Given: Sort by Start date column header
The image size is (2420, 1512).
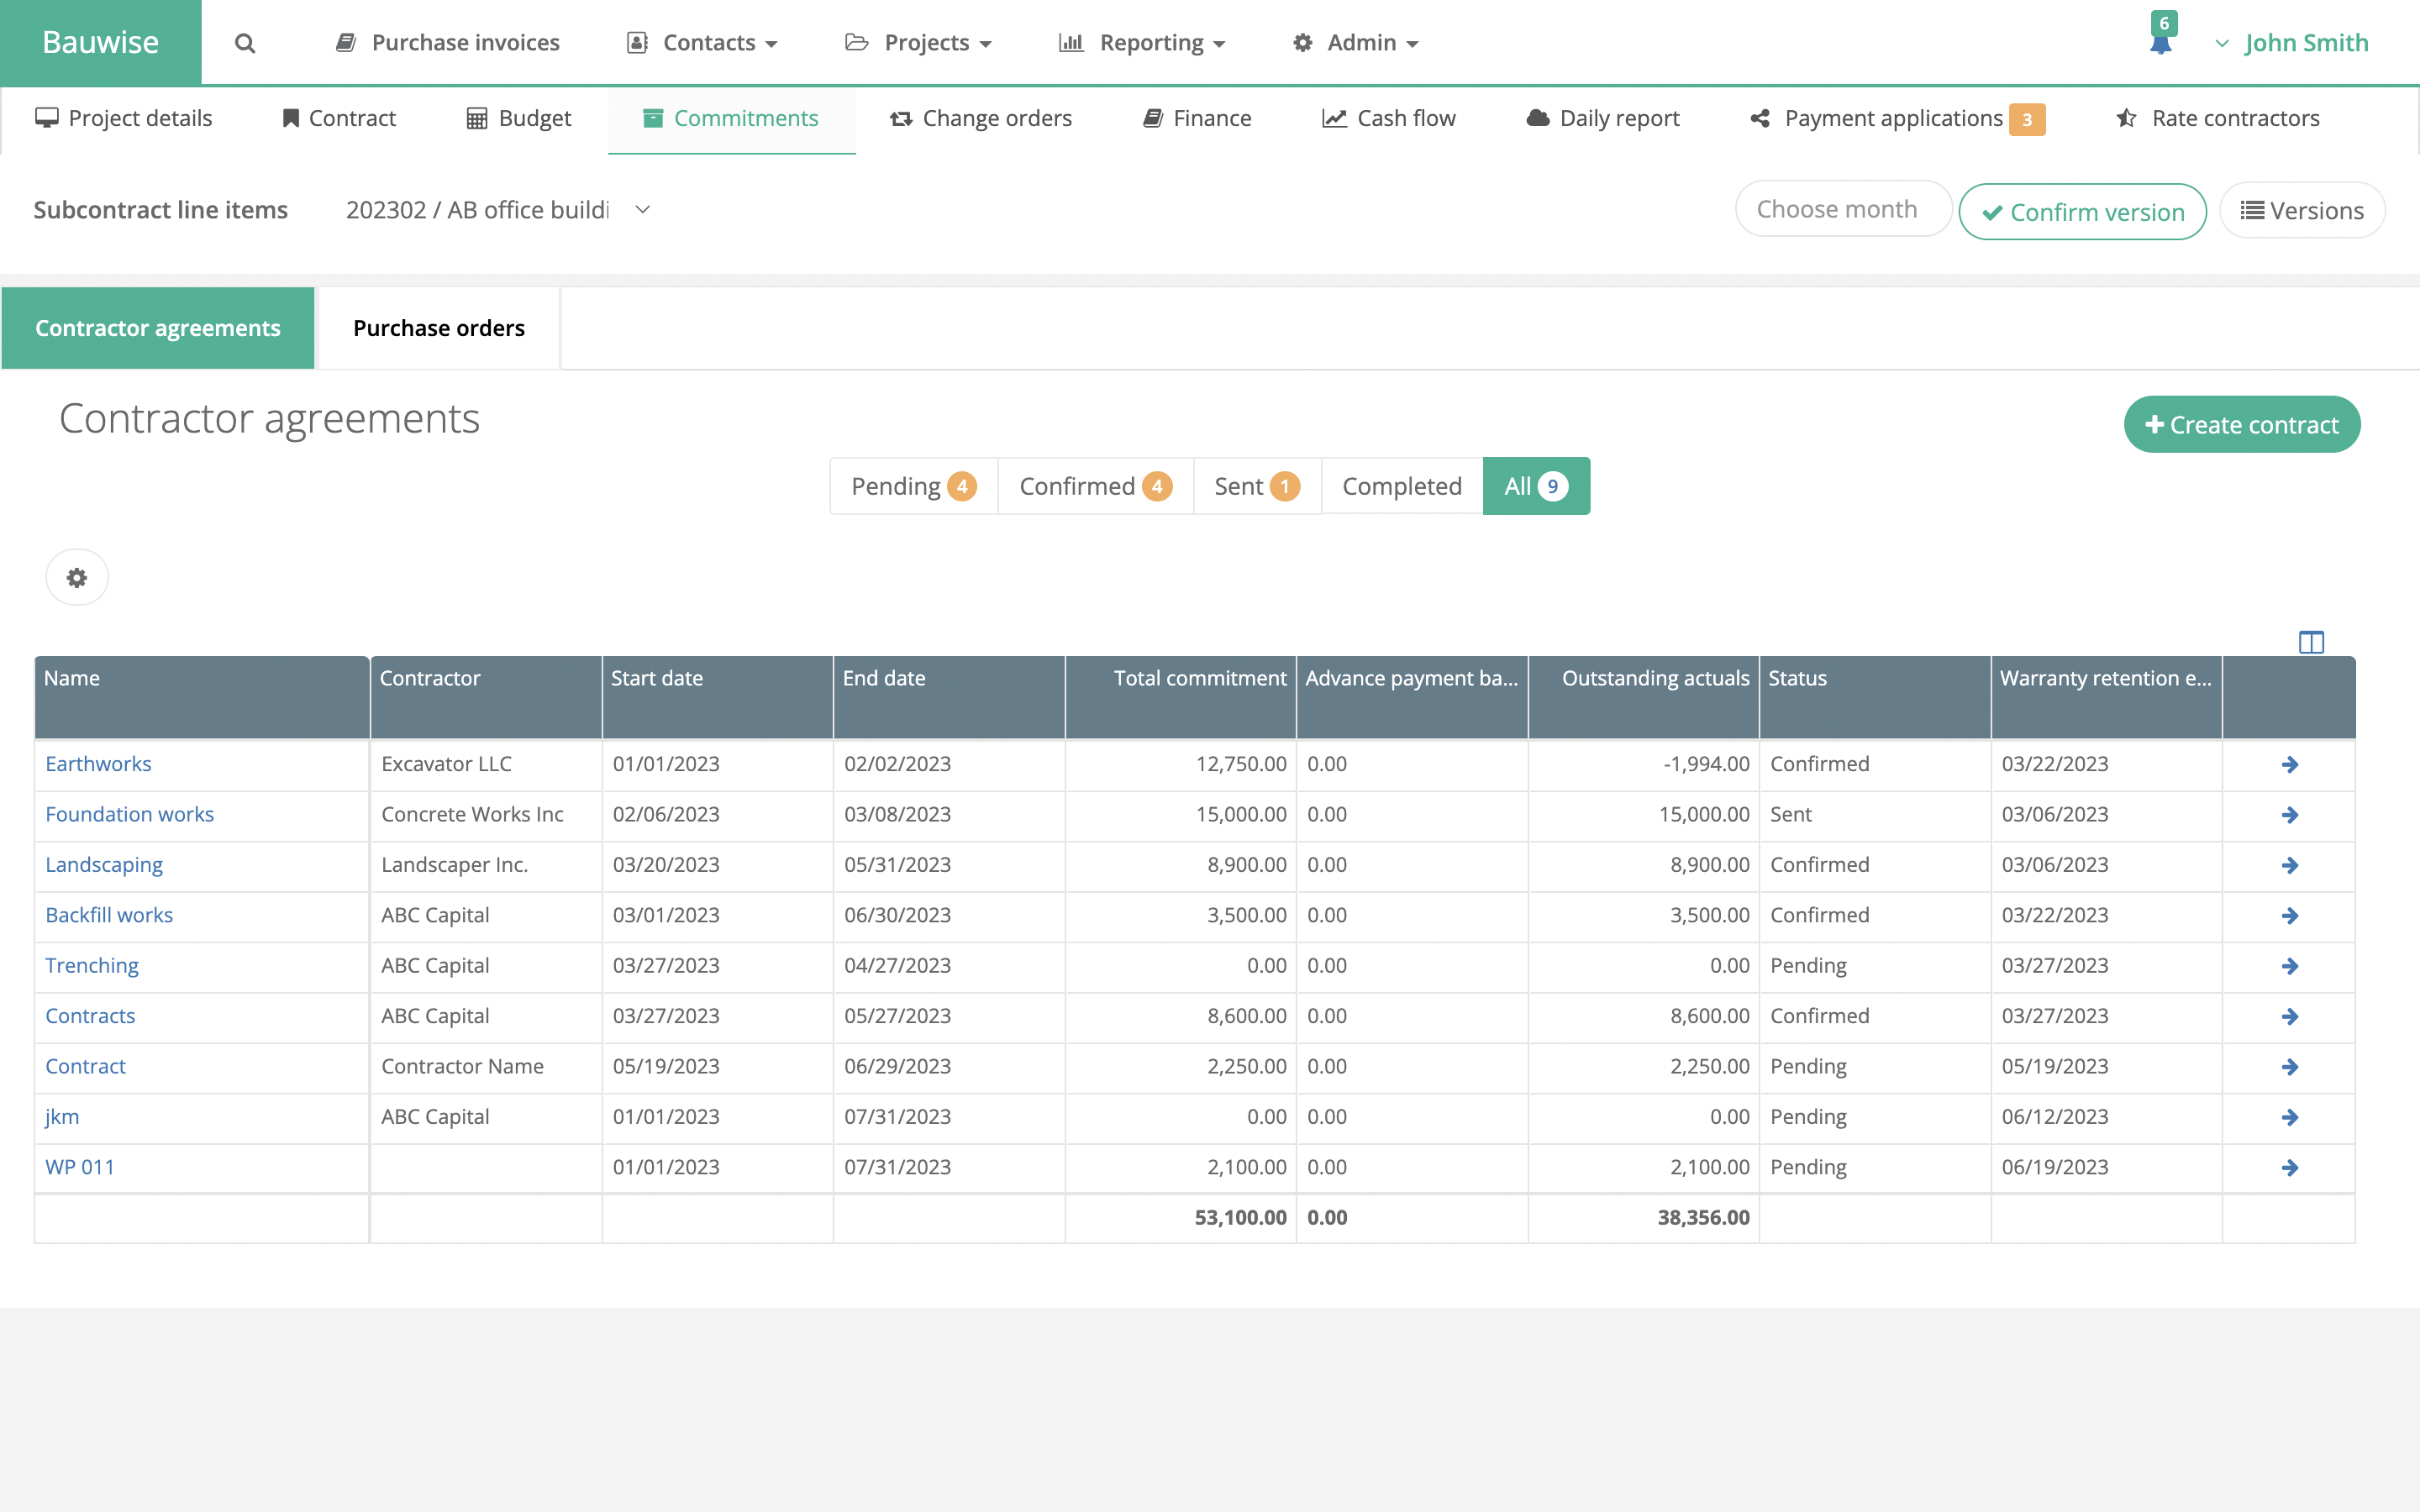Looking at the screenshot, I should (718, 697).
